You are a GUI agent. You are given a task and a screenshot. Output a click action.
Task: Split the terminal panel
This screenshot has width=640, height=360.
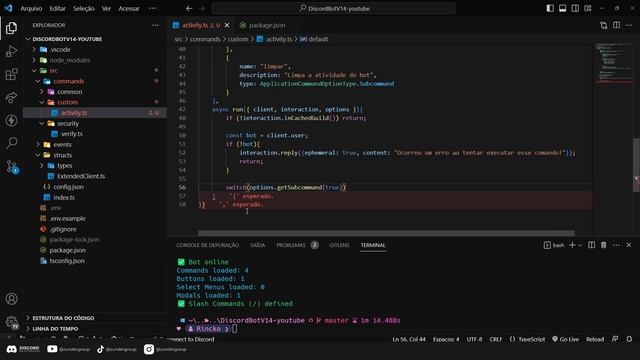(591, 245)
